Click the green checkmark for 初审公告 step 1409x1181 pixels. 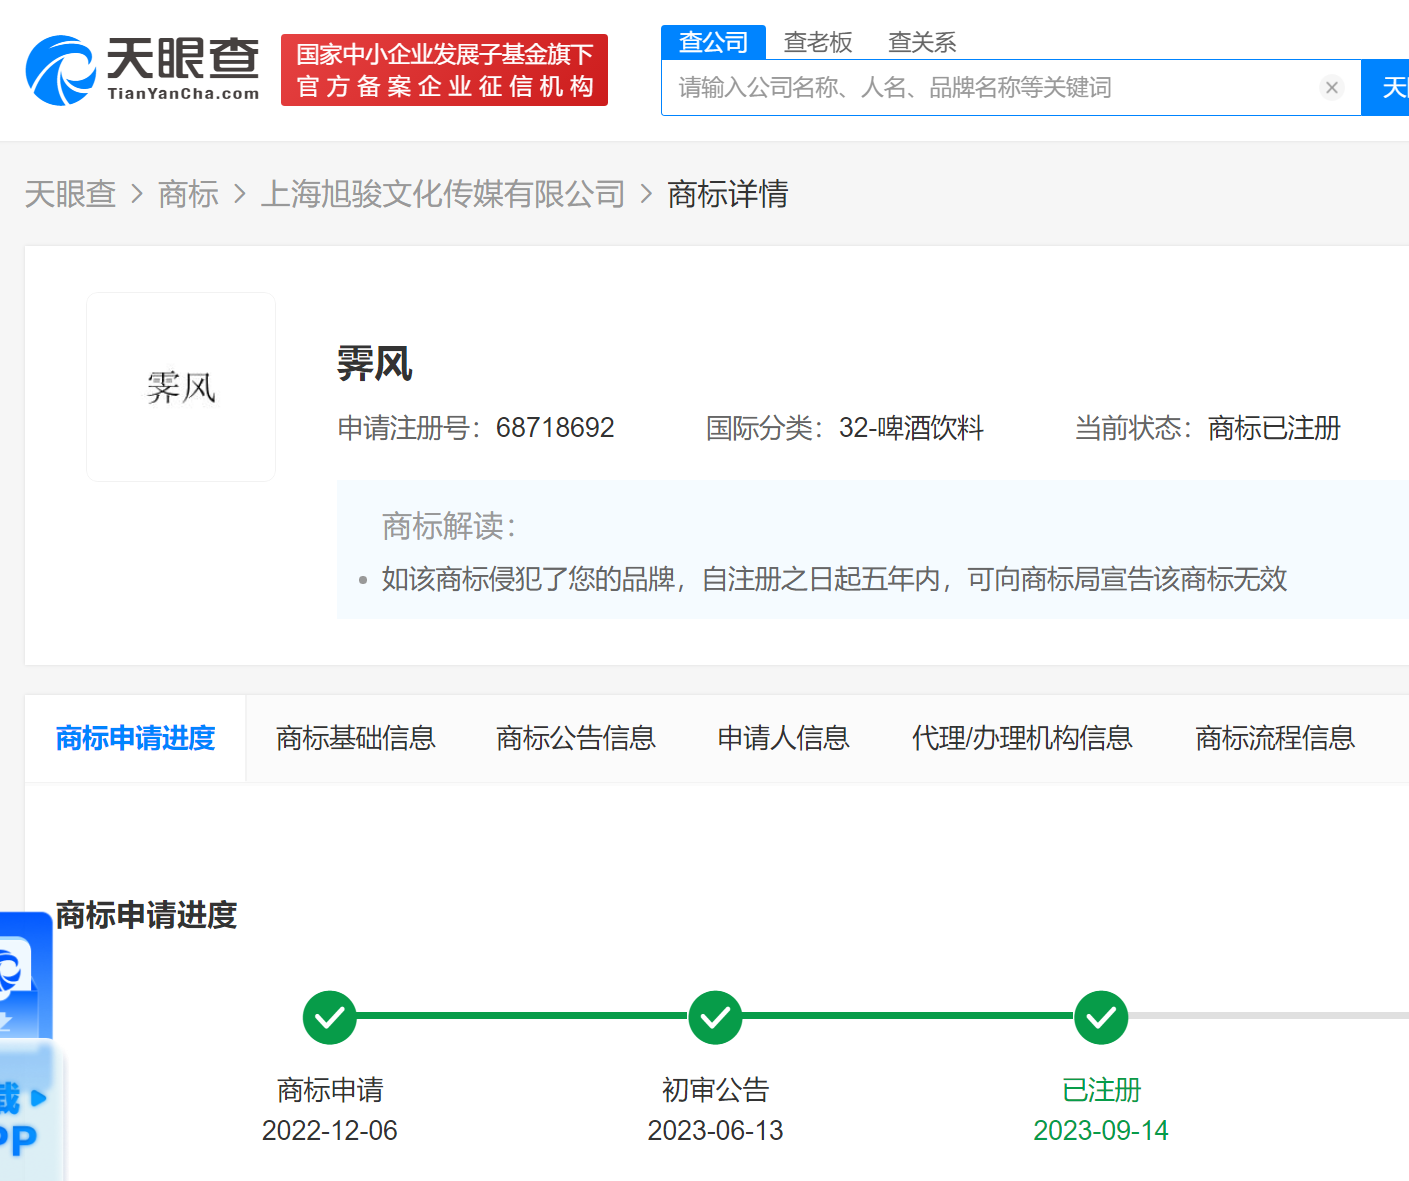point(715,1017)
